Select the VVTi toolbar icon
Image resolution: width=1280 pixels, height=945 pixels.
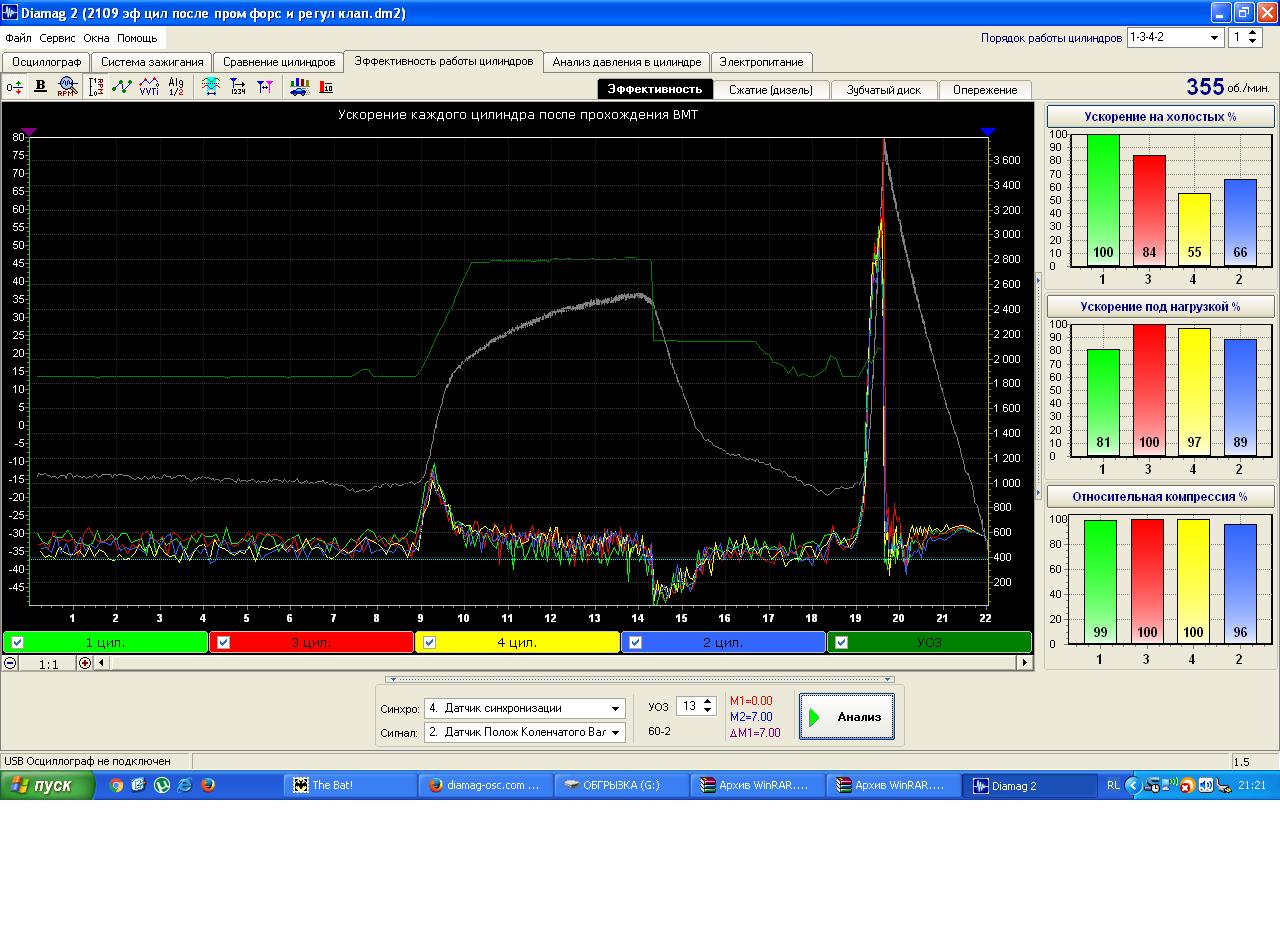(149, 87)
